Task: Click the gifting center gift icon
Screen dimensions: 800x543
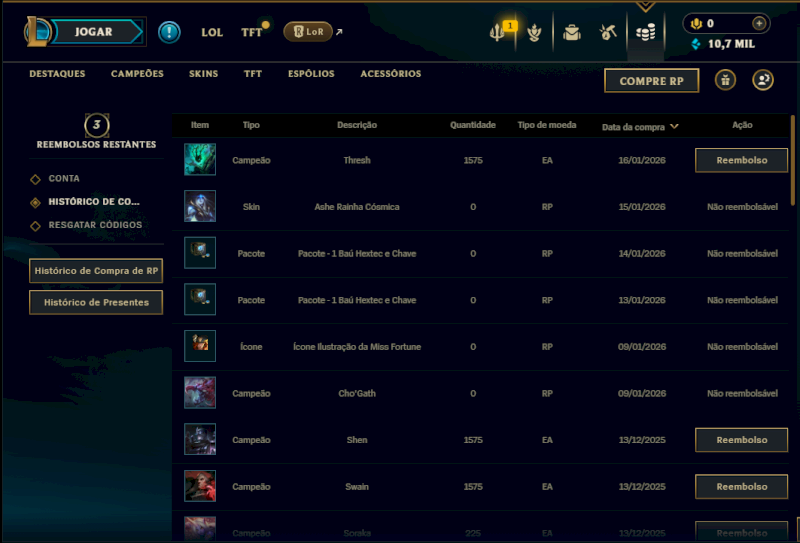Action: pyautogui.click(x=725, y=80)
